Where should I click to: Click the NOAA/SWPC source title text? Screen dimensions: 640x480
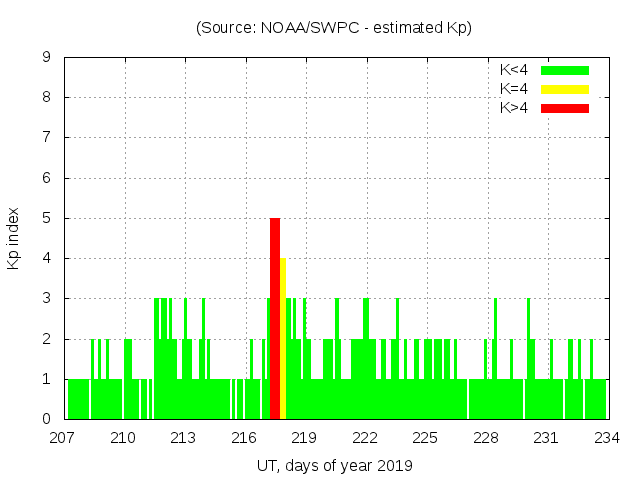pos(334,28)
